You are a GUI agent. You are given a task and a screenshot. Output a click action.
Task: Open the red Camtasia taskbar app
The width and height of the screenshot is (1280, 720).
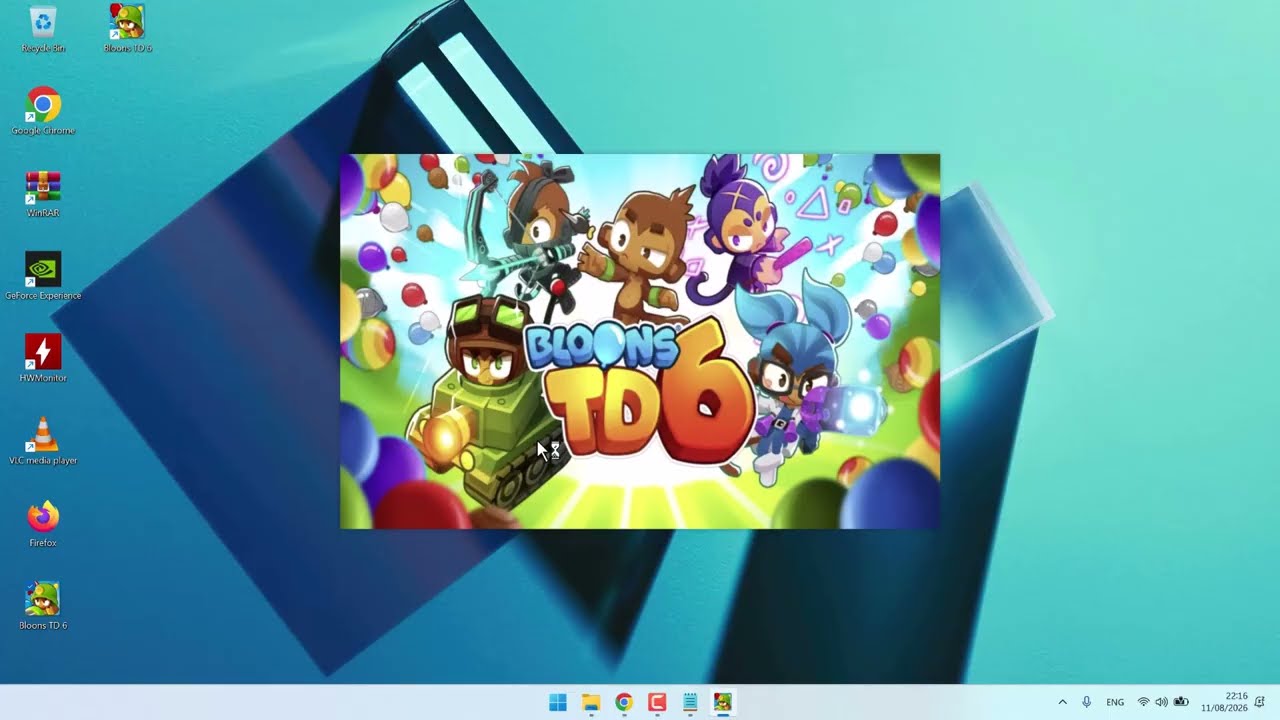(x=657, y=702)
